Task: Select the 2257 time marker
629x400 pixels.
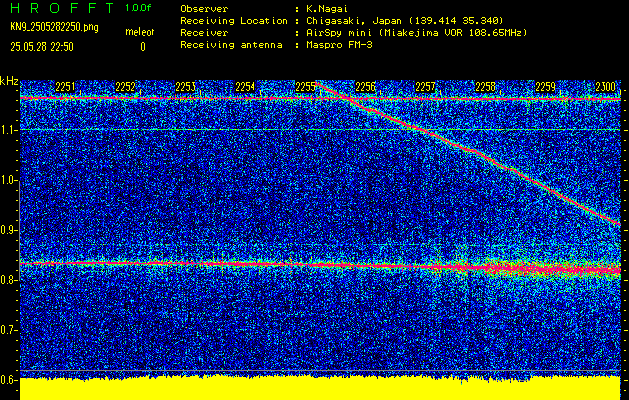Action: coord(425,87)
